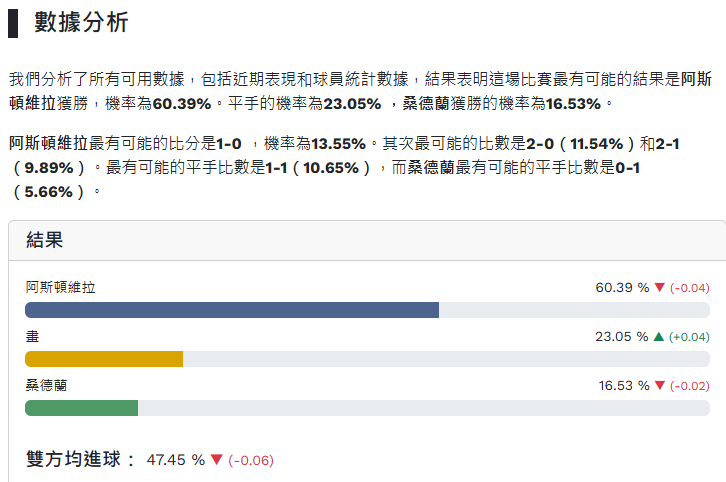Select the 阿斯頓維拉 label above the blue bar
This screenshot has height=482, width=726.
click(x=61, y=288)
